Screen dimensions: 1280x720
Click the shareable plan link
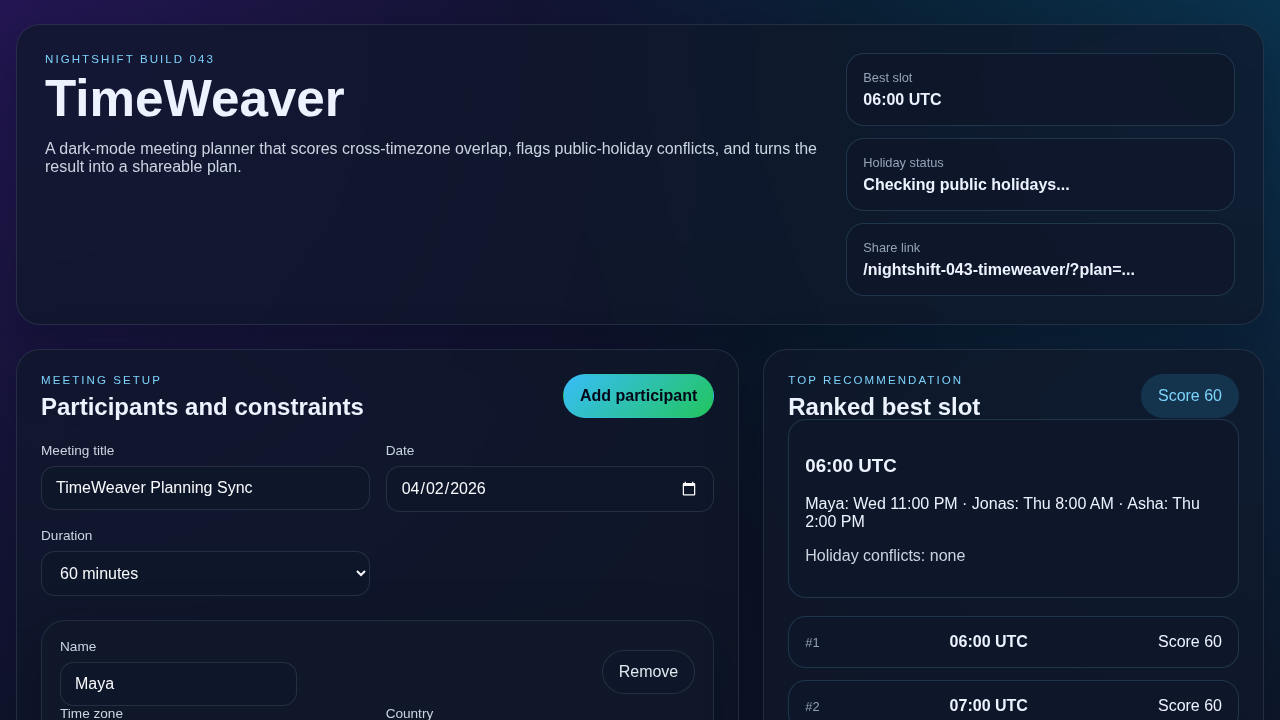[999, 270]
